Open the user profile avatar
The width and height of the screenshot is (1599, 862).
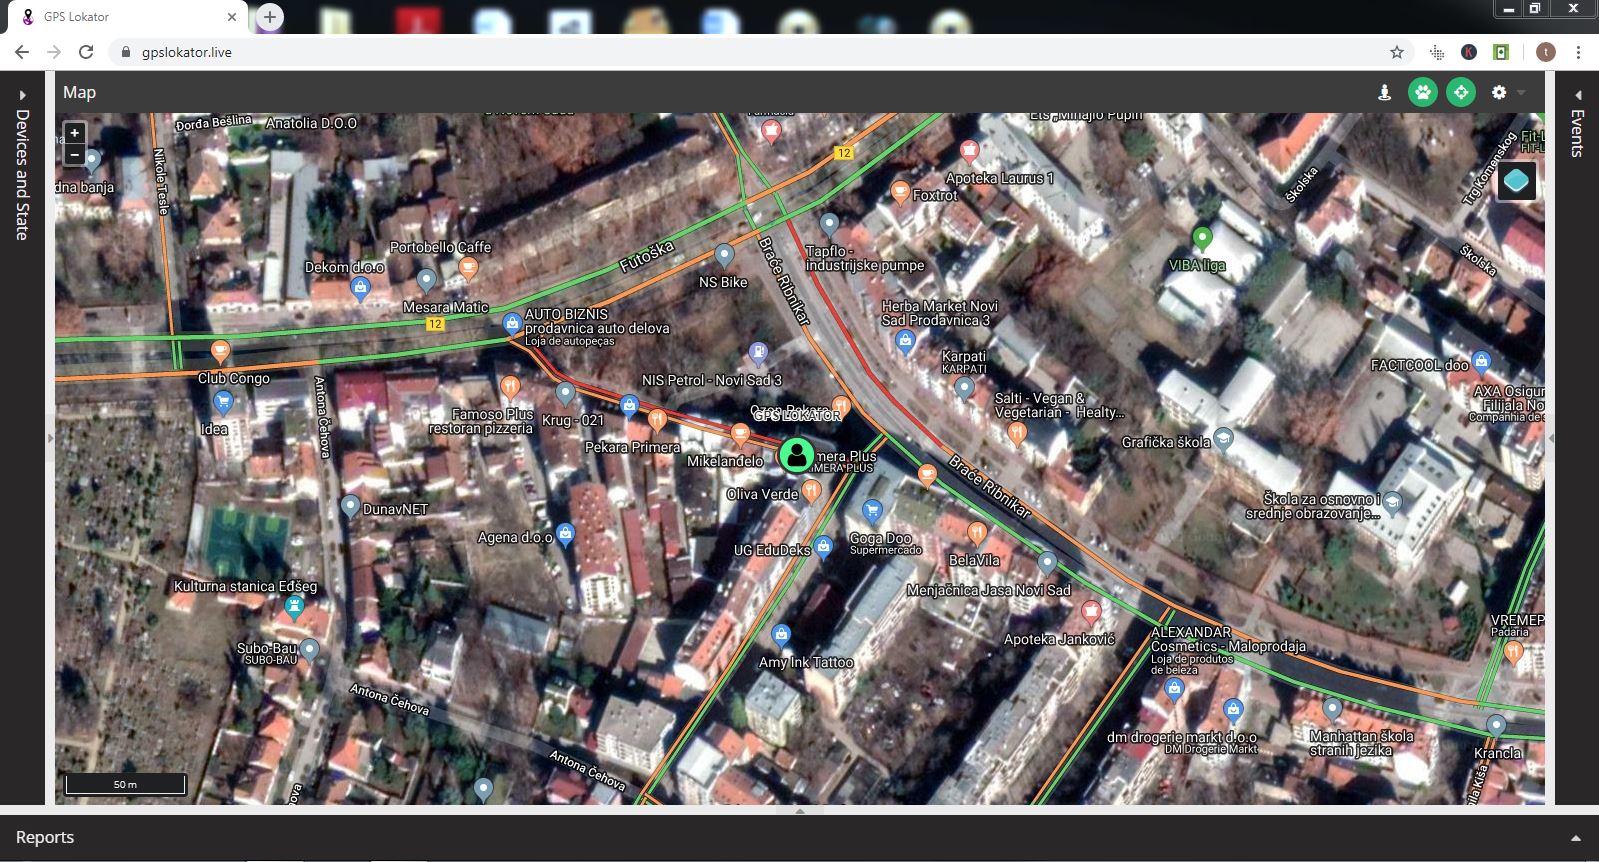pyautogui.click(x=1545, y=52)
